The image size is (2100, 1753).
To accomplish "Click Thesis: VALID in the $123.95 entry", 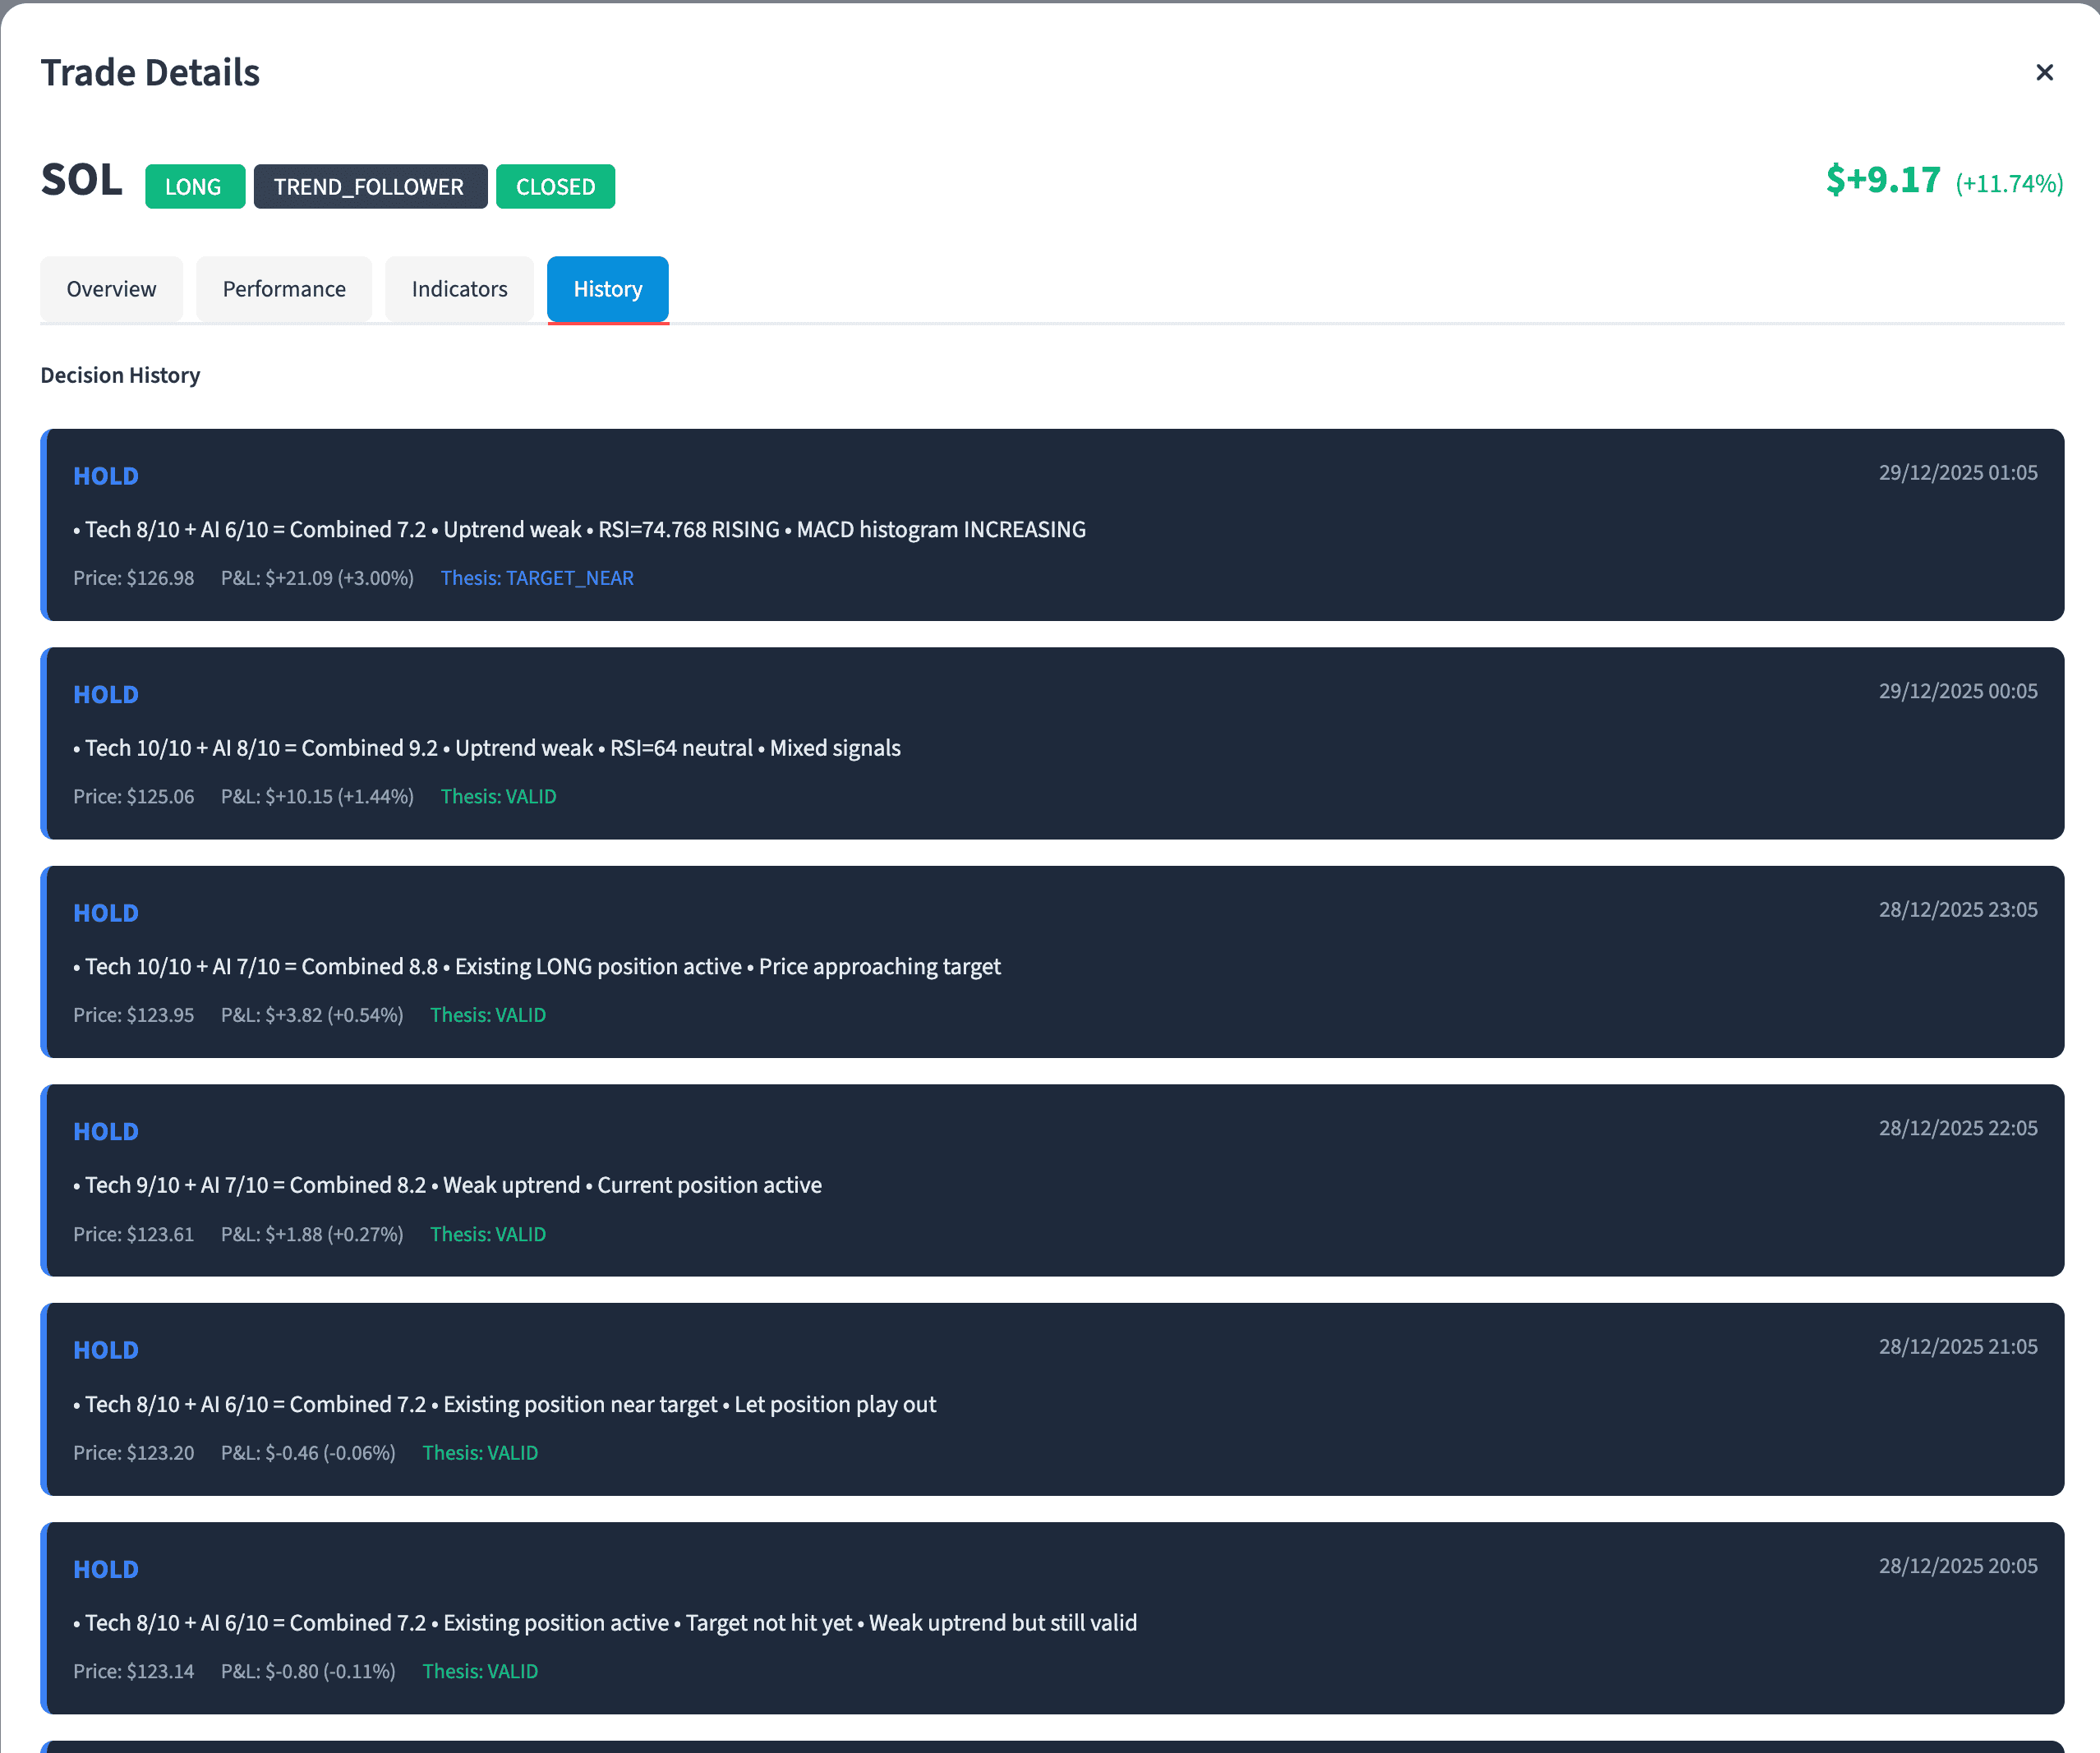I will coord(488,1016).
